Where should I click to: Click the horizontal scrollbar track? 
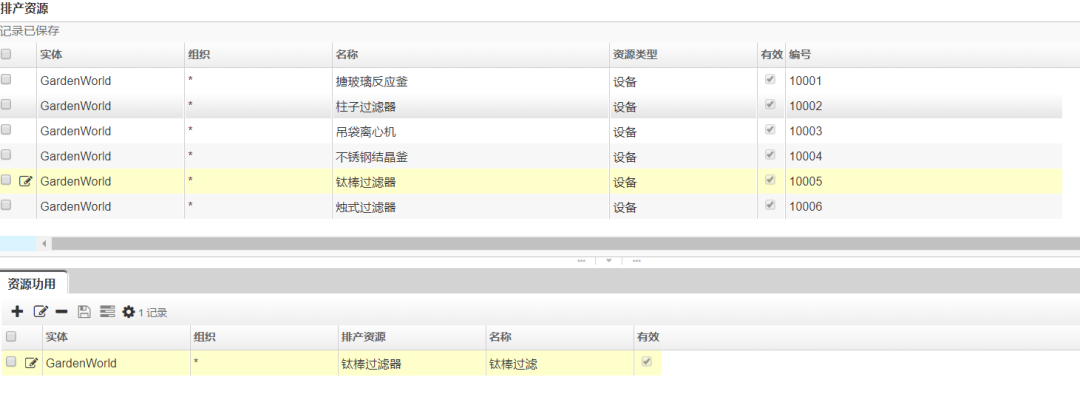point(565,243)
